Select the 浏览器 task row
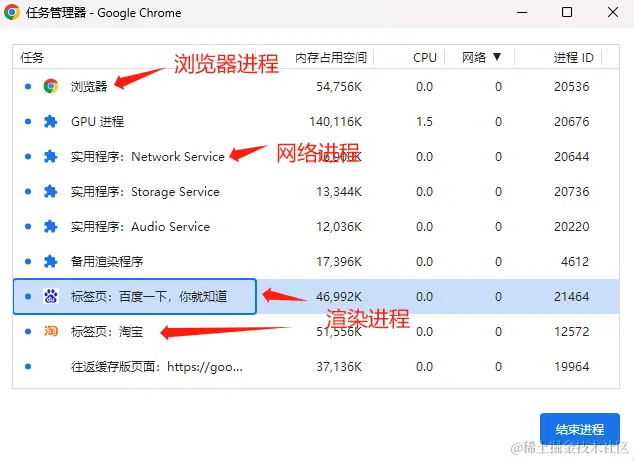634x460 pixels. click(x=316, y=86)
